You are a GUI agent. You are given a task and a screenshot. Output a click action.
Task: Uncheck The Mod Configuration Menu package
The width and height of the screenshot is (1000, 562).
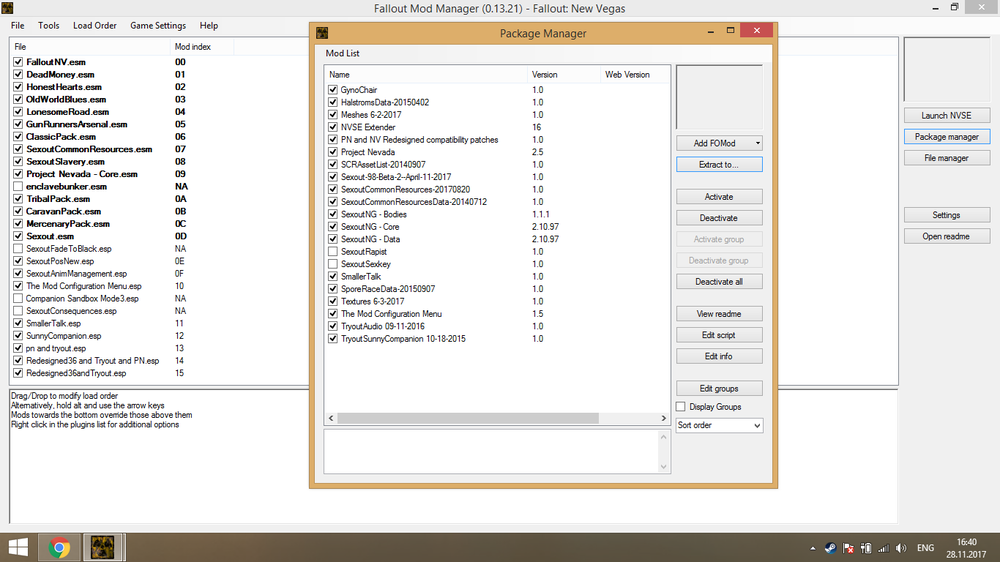pos(333,314)
